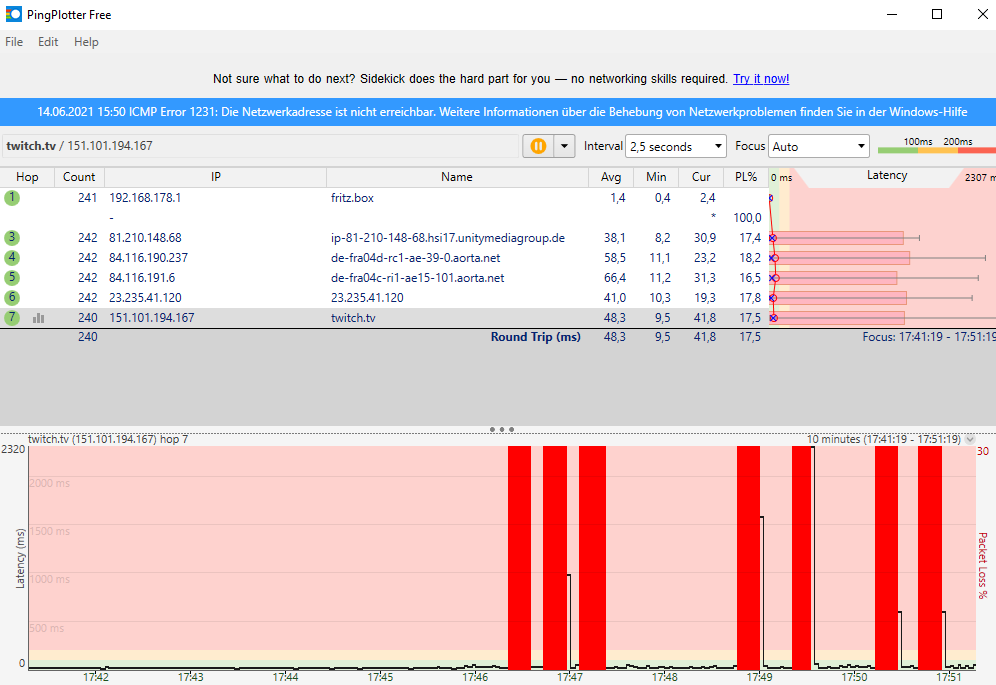Screen dimensions: 996x685
Task: Click the Latency graph column header
Action: (x=887, y=176)
